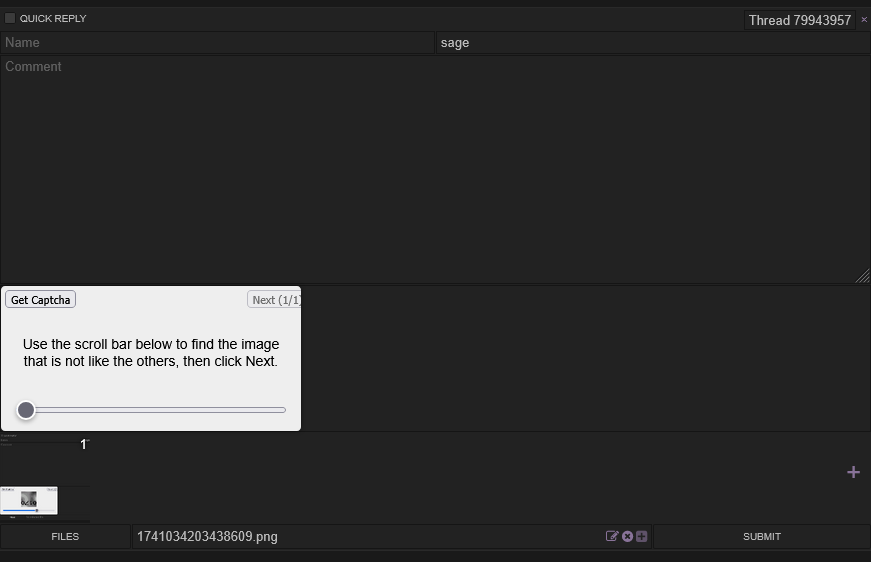Image resolution: width=871 pixels, height=562 pixels.
Task: Click the comment box resize grip
Action: (863, 276)
